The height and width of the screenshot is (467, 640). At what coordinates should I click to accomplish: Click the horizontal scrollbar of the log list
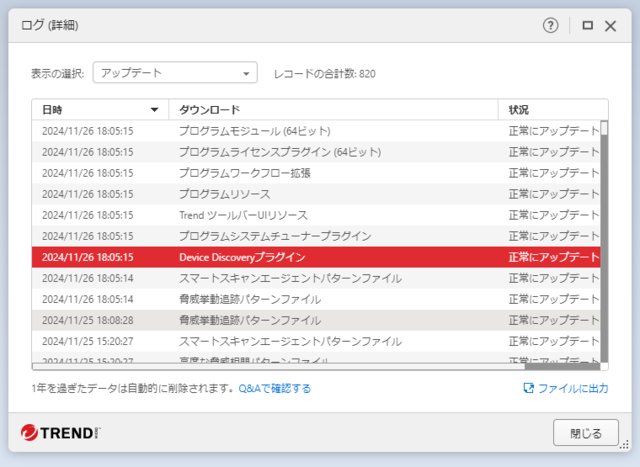pos(316,366)
